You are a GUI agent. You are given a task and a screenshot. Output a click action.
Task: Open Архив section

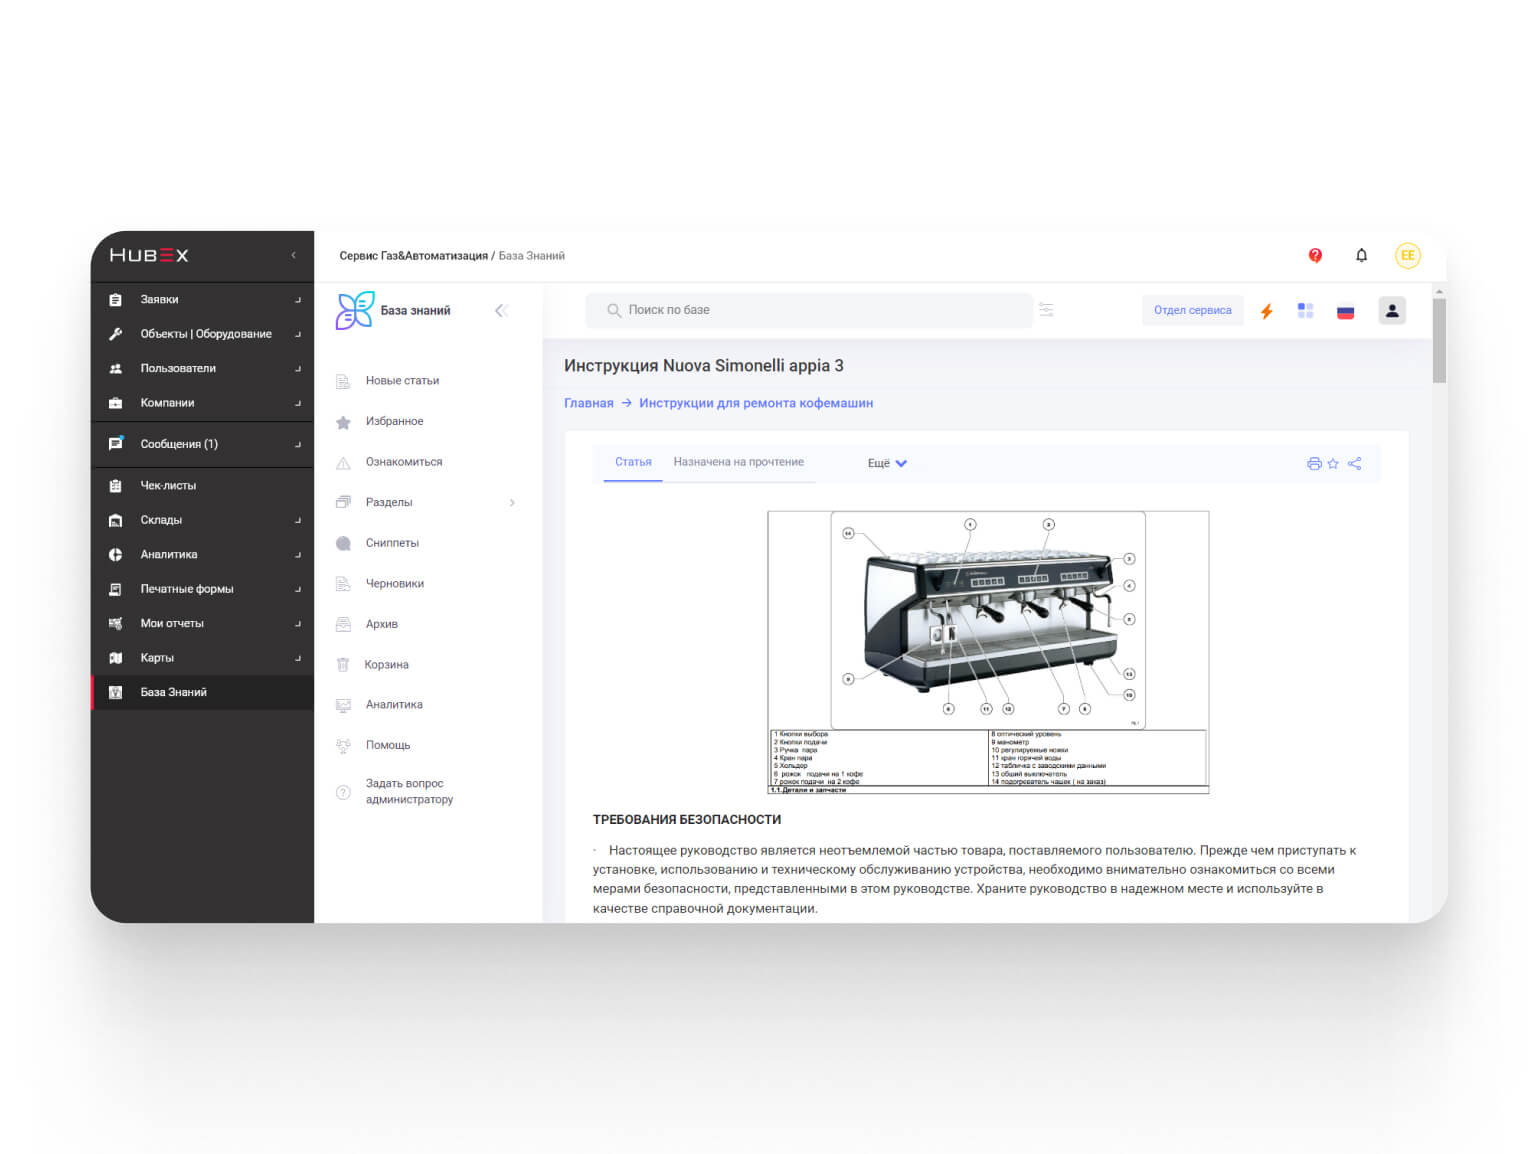pos(381,624)
